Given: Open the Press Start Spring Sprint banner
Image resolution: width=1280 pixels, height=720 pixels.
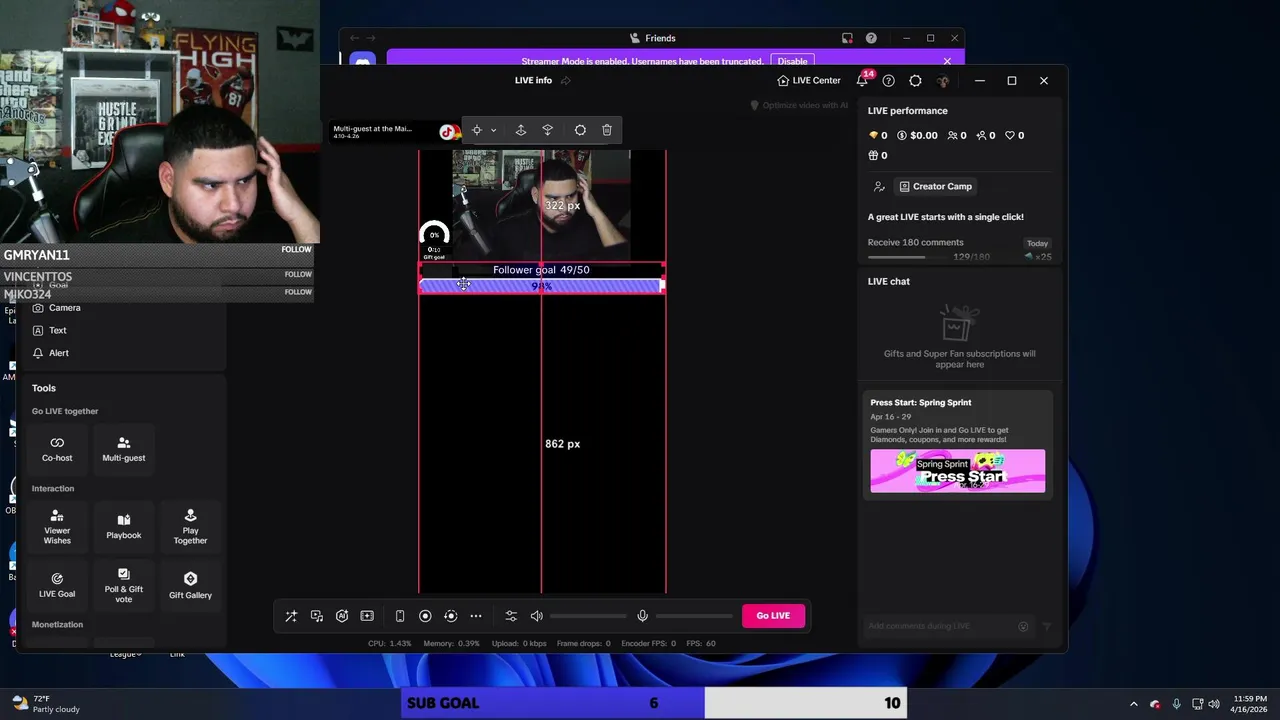Looking at the screenshot, I should point(957,471).
